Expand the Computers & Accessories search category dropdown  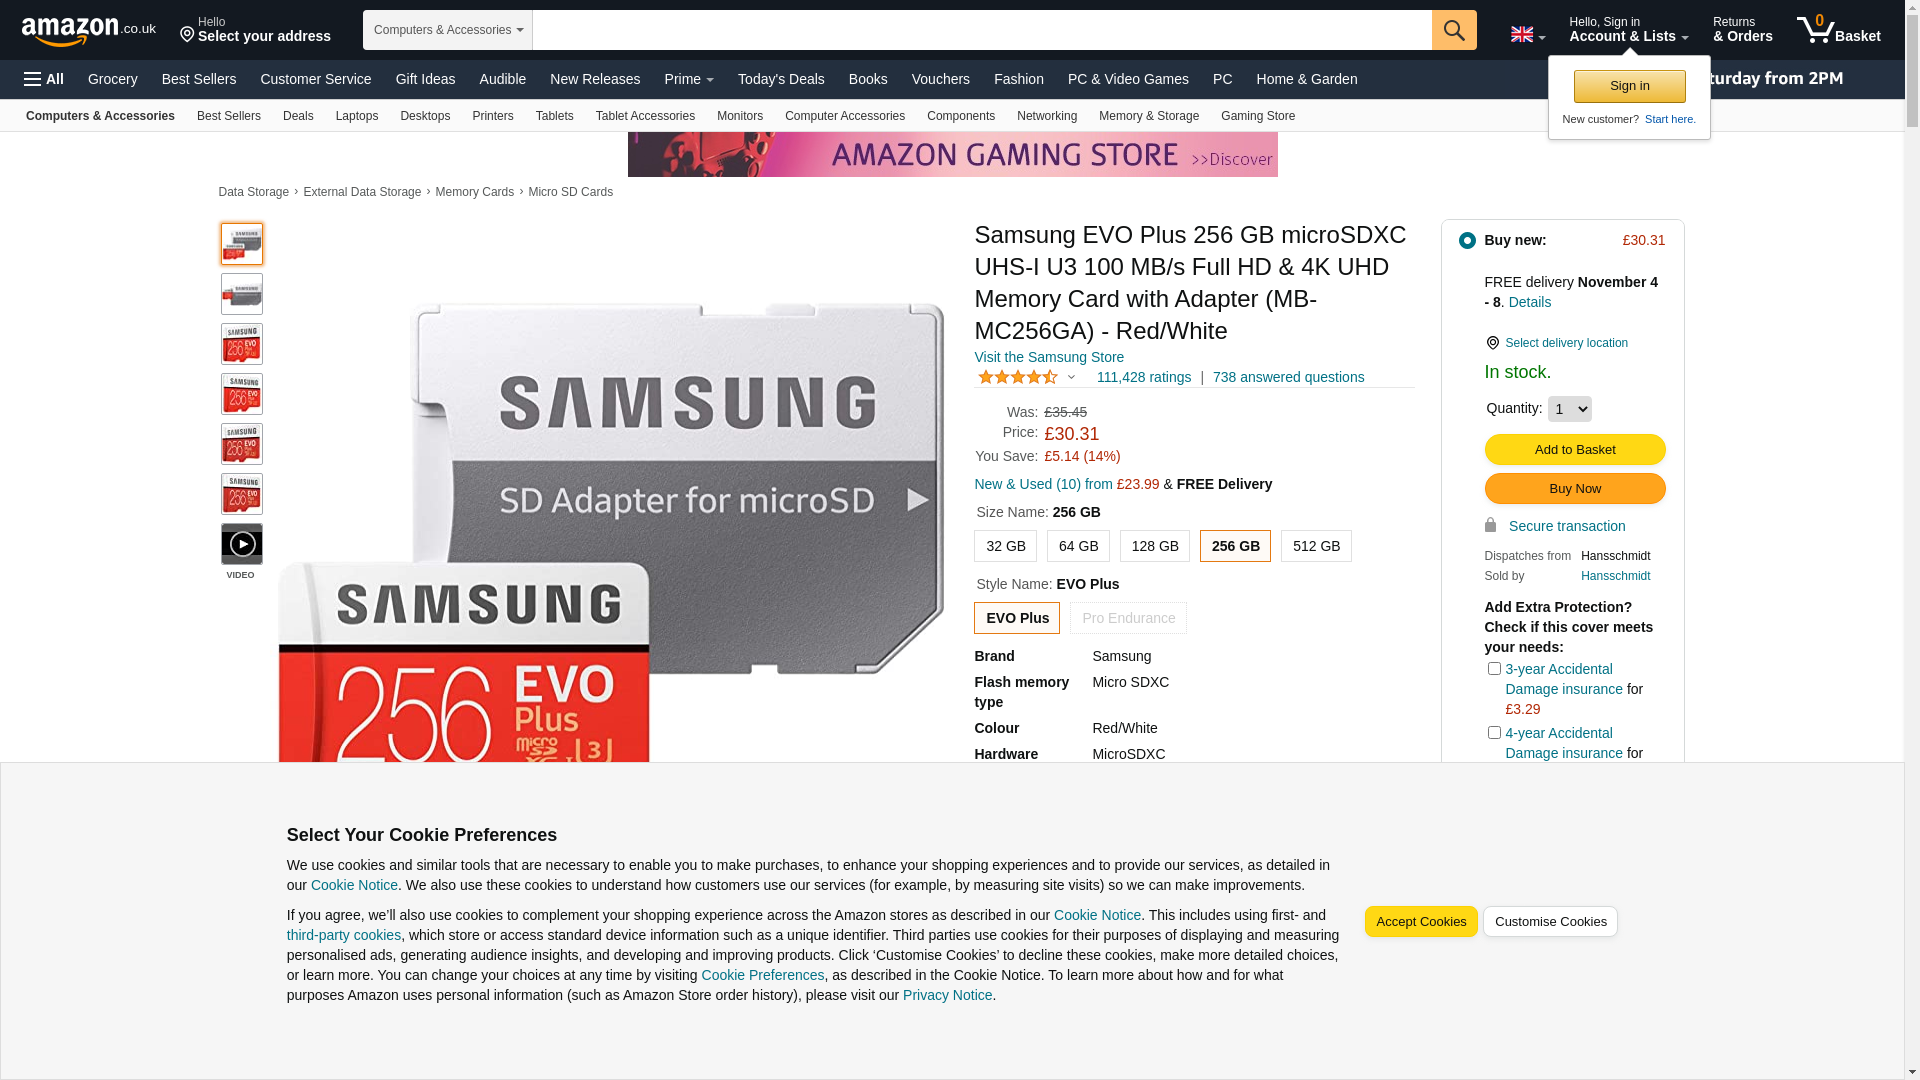(x=447, y=30)
